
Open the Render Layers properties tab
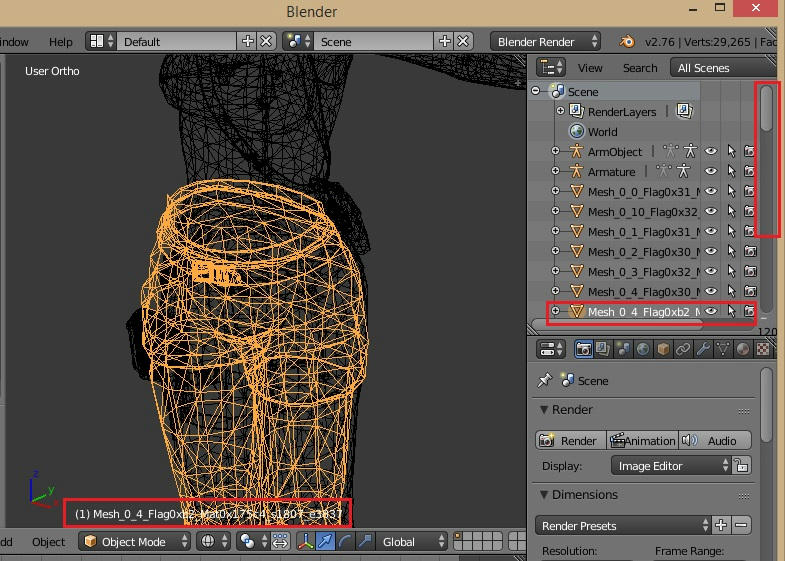603,349
